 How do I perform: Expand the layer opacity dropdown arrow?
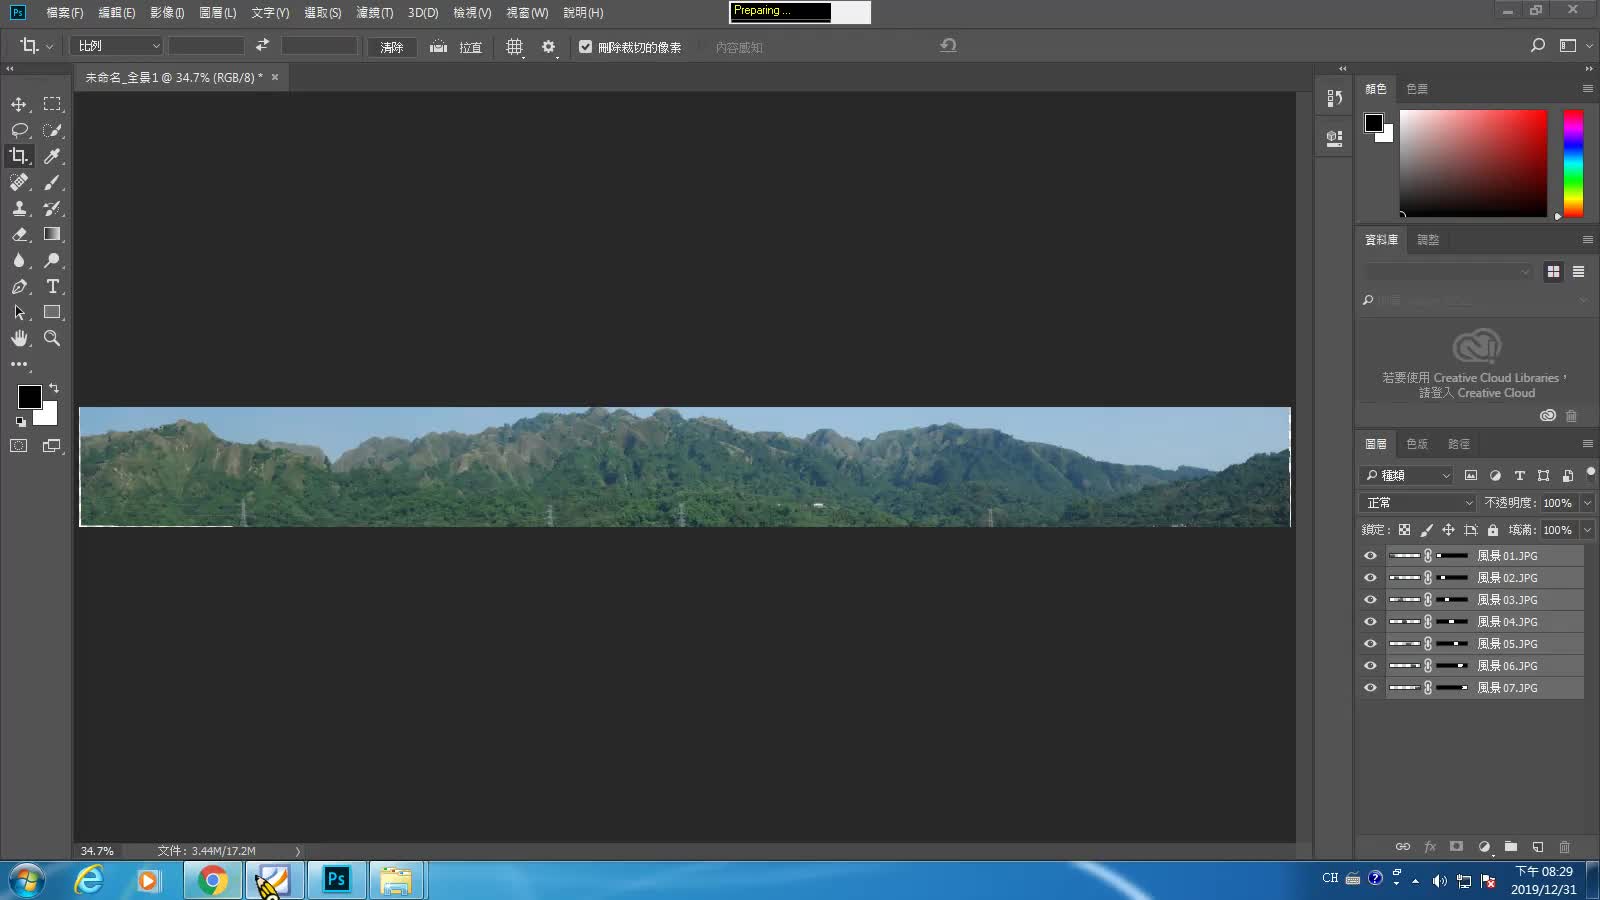pos(1587,503)
